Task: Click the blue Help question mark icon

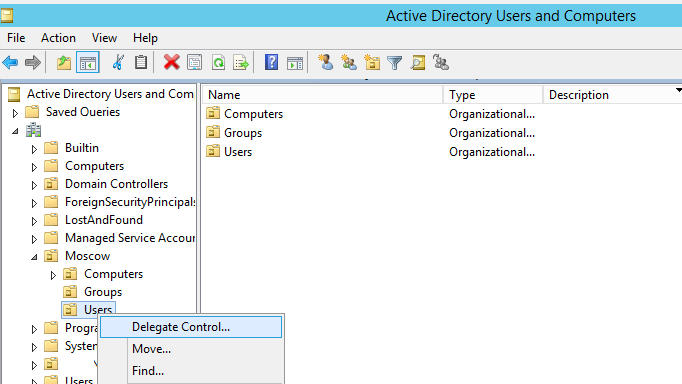Action: (x=271, y=63)
